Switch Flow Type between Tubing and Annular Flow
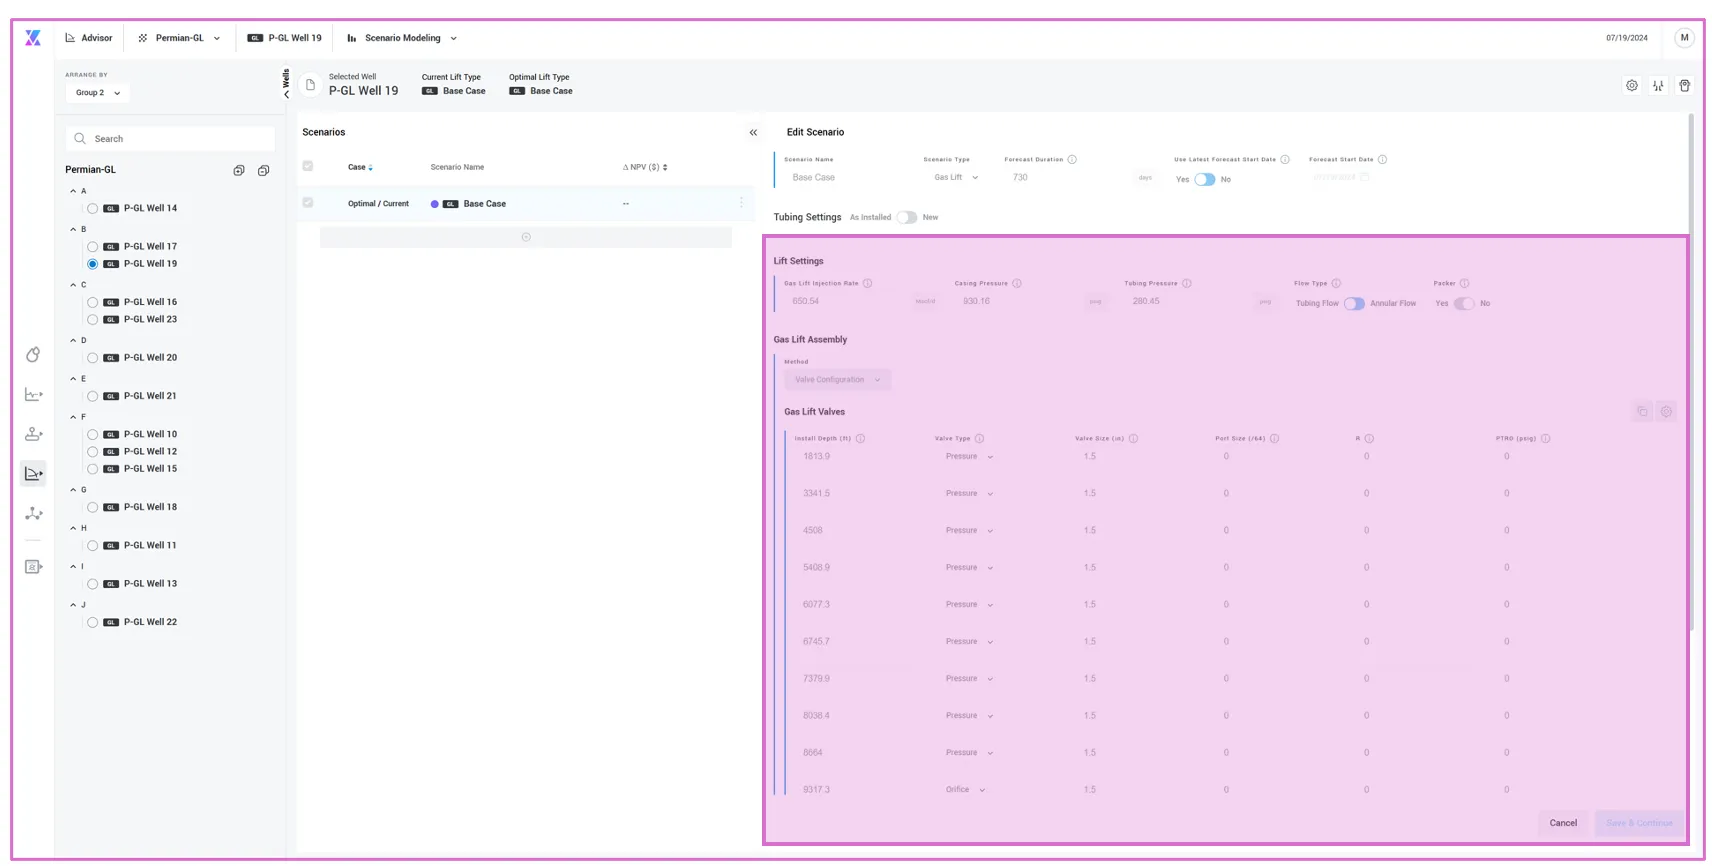Screen dimensions: 1712x866 pos(1354,303)
